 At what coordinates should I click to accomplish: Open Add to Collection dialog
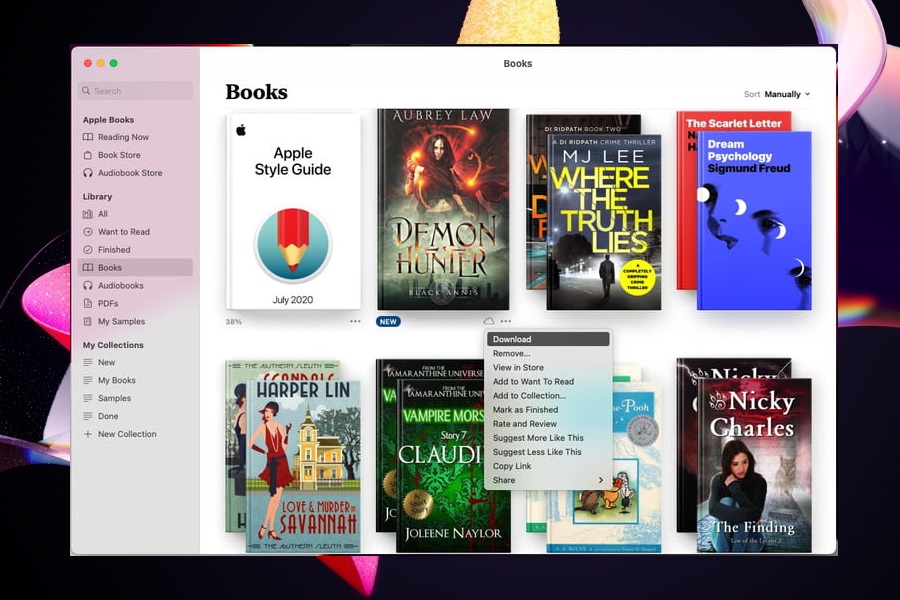coord(529,395)
